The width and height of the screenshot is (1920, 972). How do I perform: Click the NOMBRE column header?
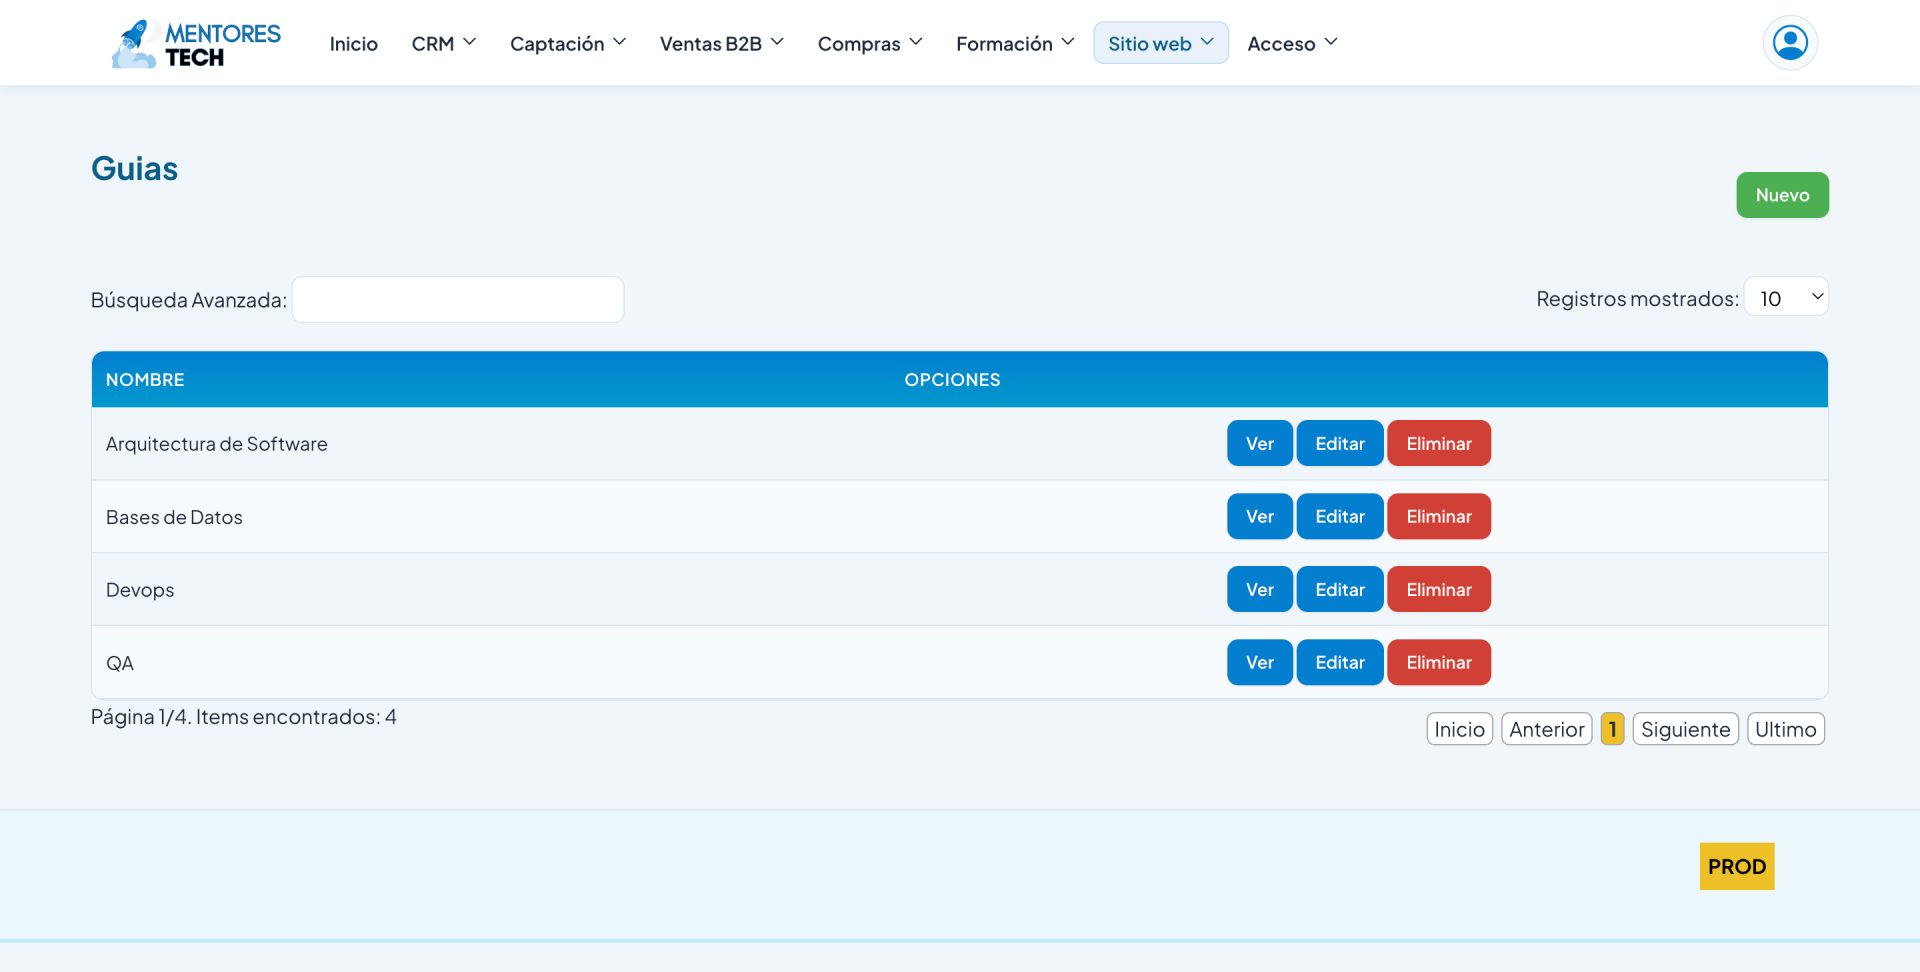pyautogui.click(x=145, y=380)
